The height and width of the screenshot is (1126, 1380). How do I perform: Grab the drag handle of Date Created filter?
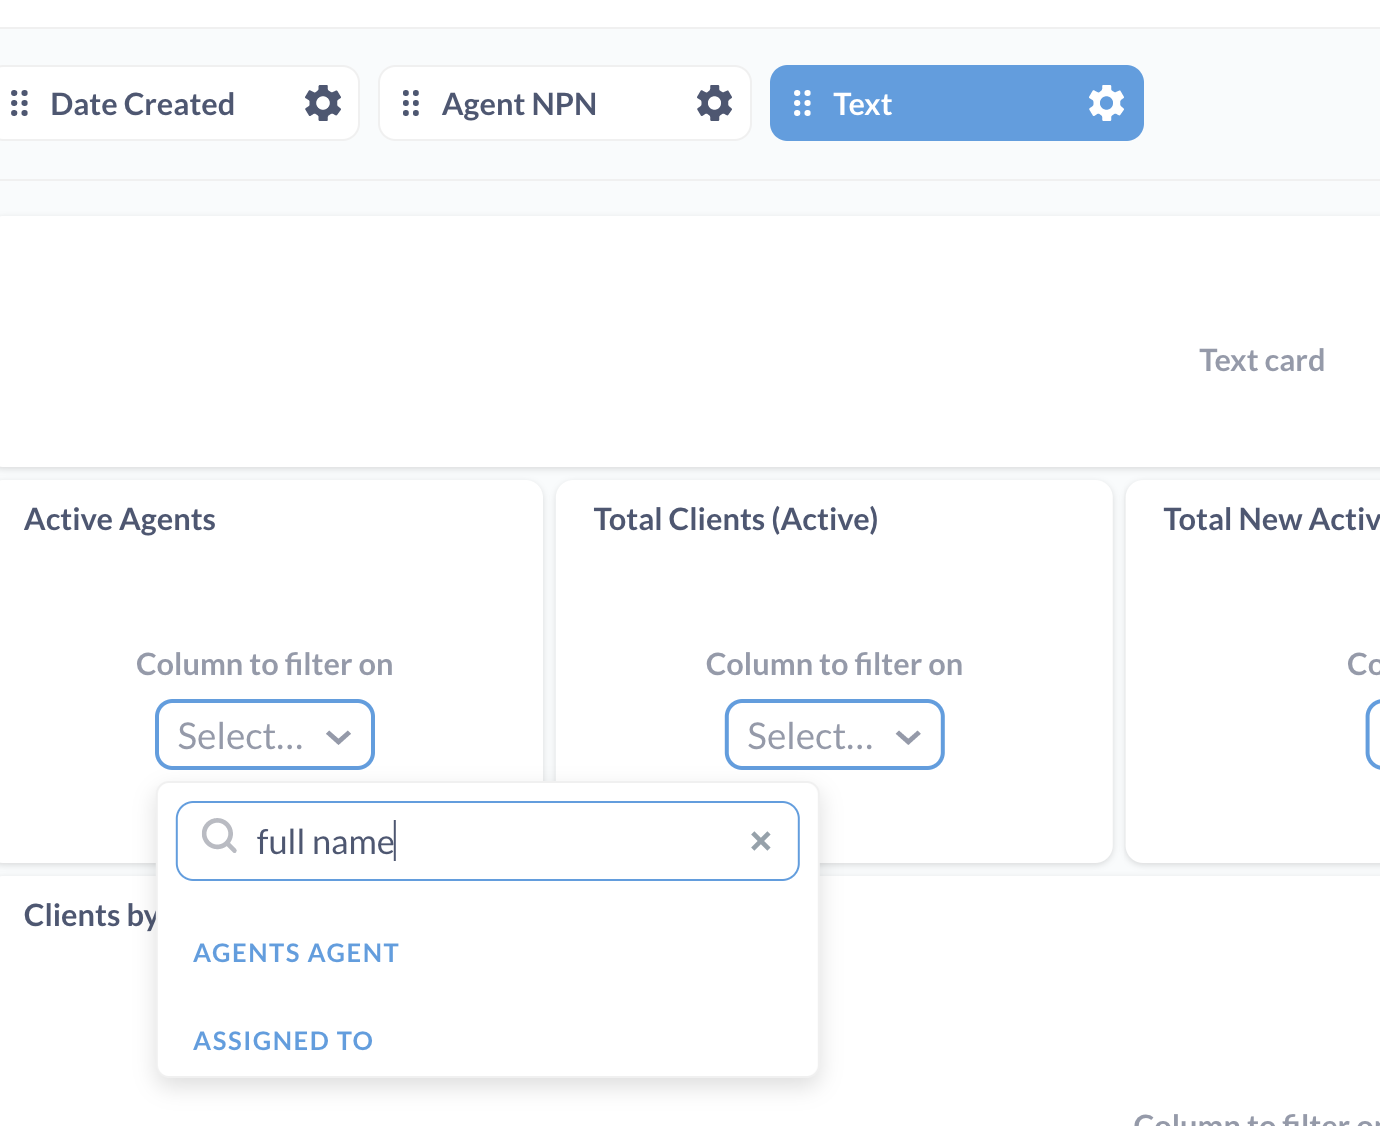pyautogui.click(x=19, y=103)
